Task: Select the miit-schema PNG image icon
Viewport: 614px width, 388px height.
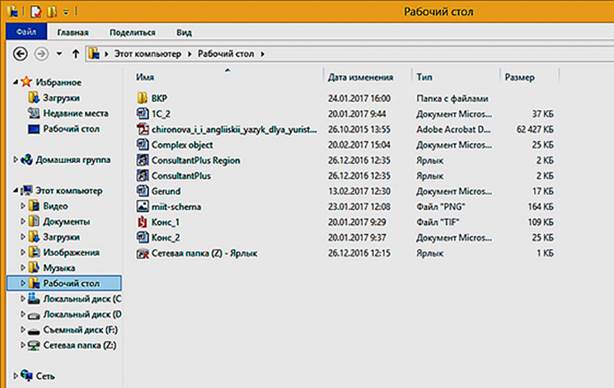Action: tap(142, 206)
